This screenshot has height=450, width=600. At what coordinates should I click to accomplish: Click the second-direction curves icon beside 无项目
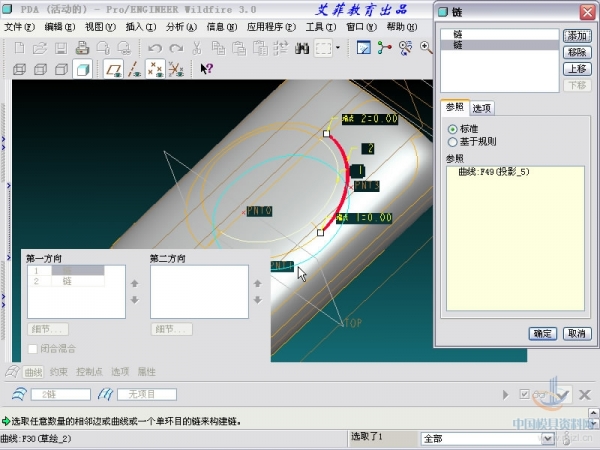pos(106,394)
